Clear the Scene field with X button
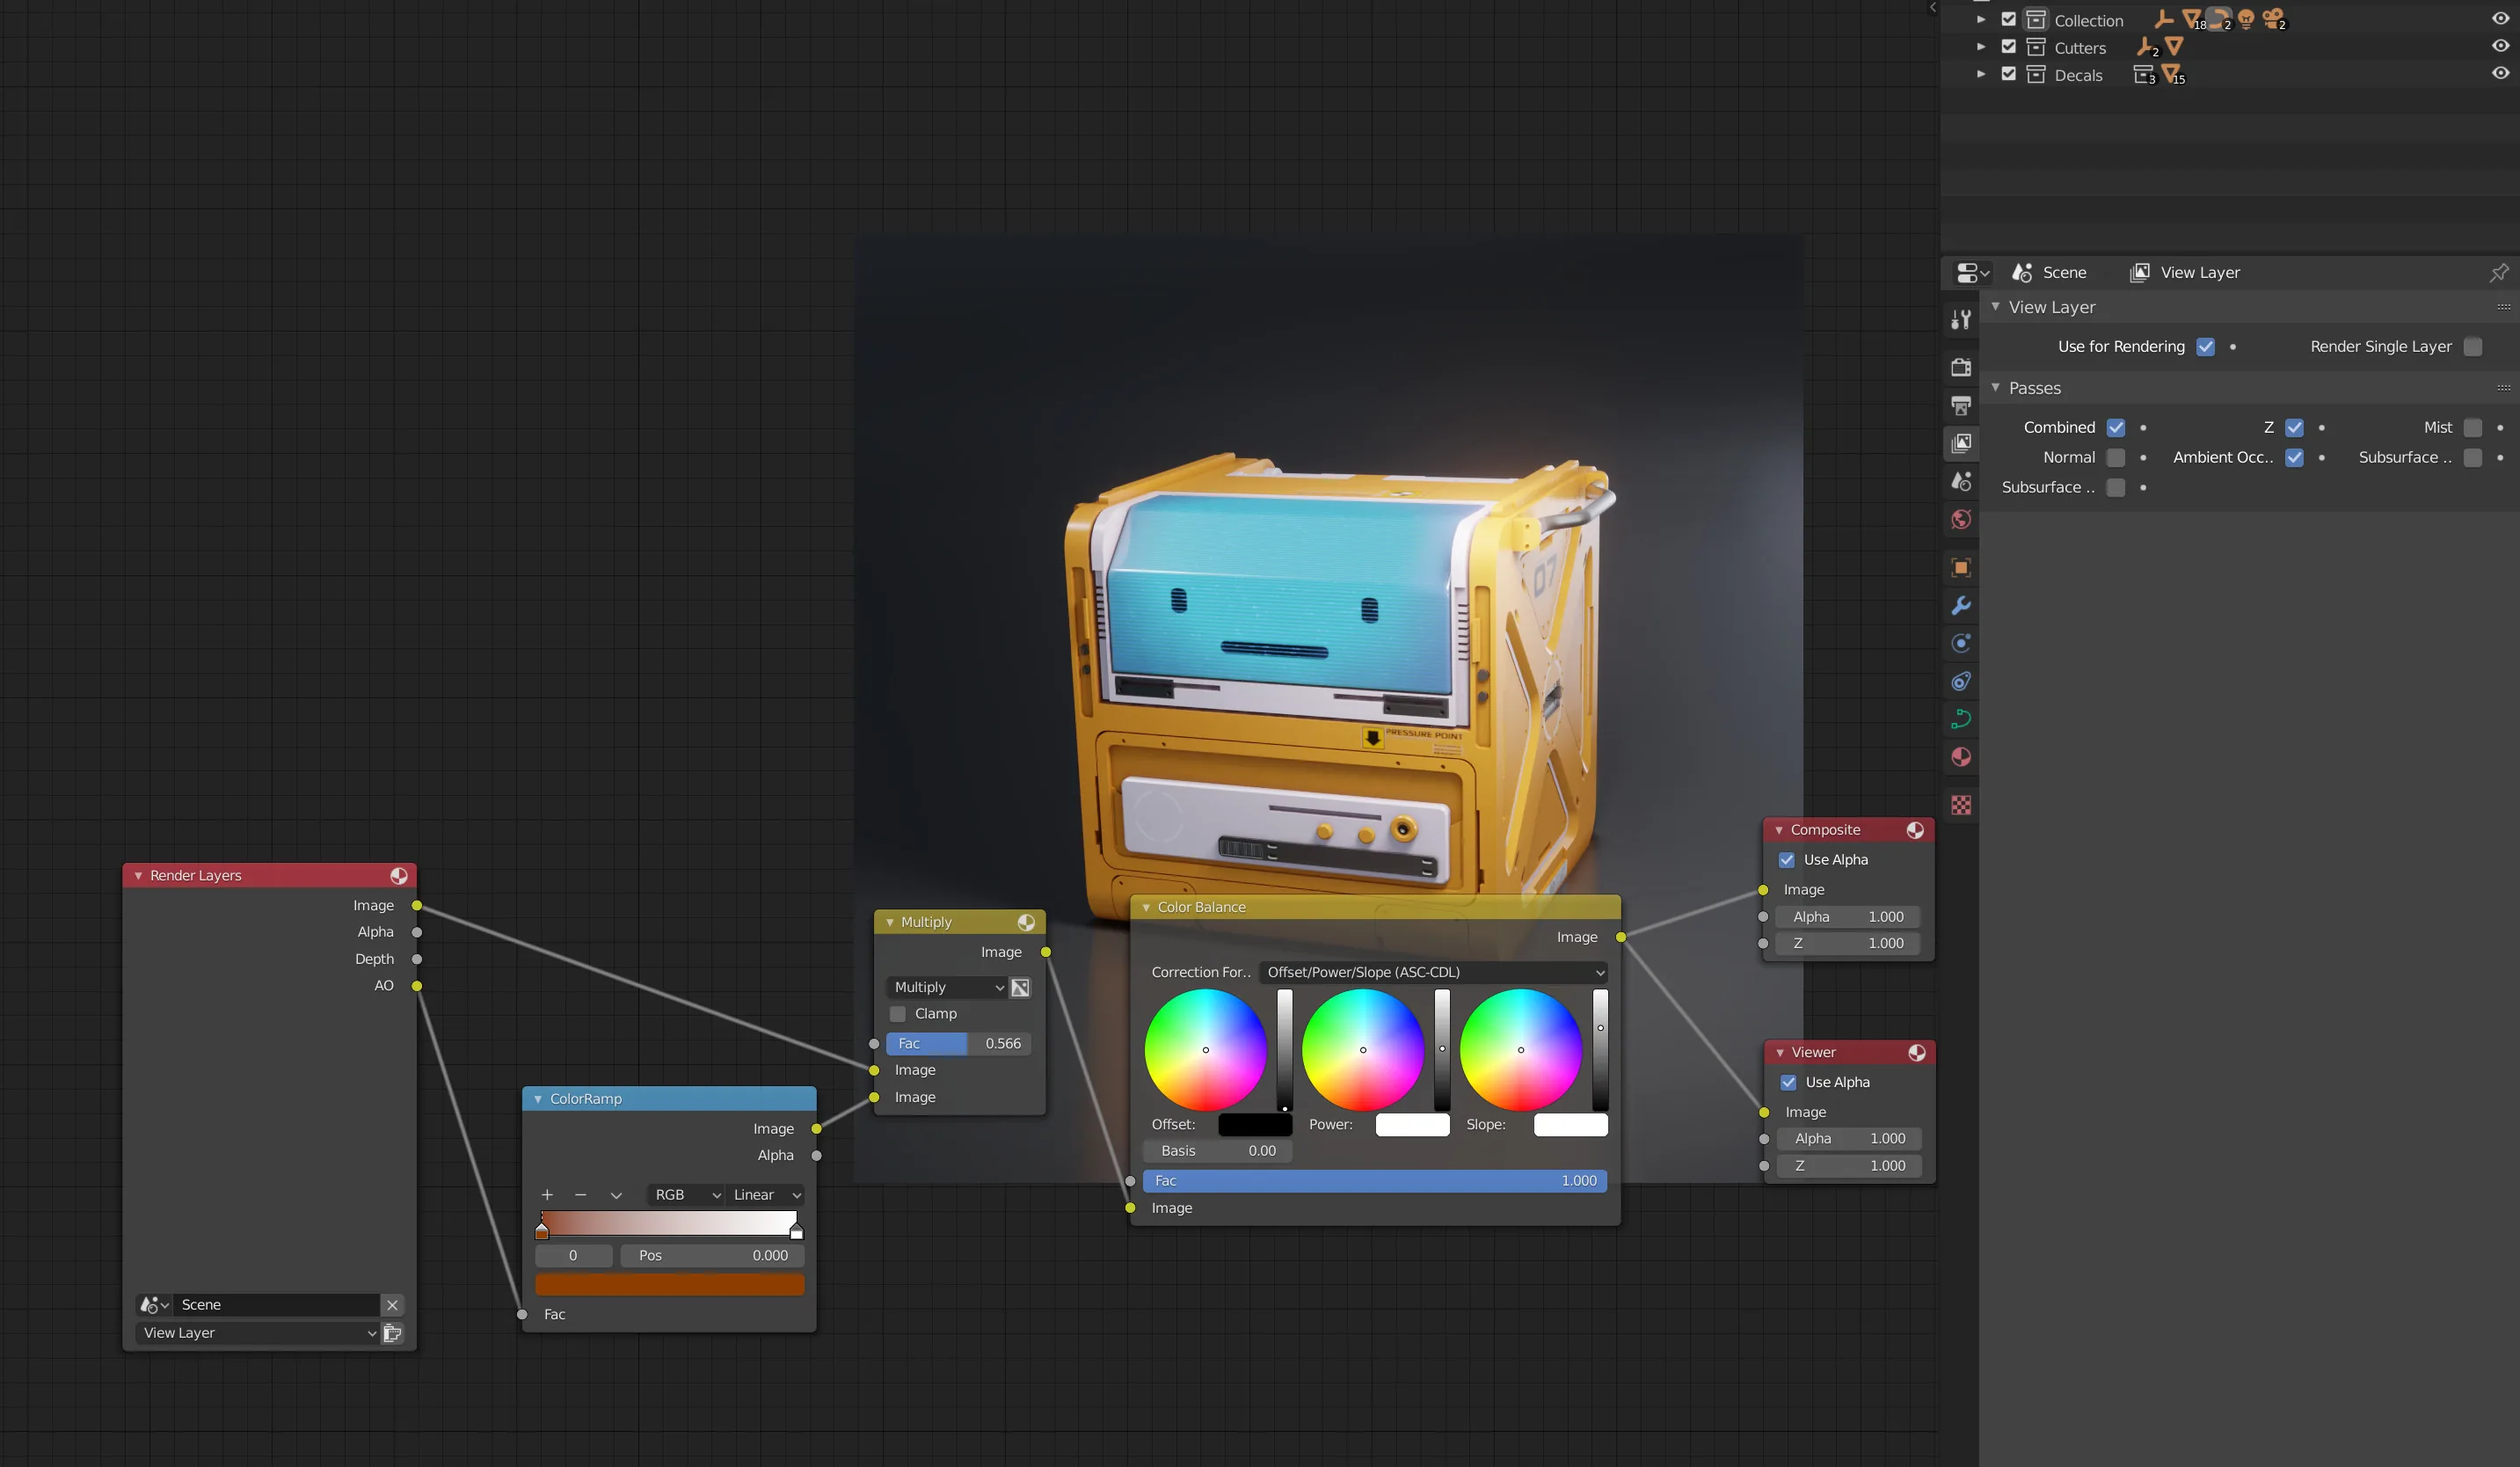The height and width of the screenshot is (1467, 2520). click(x=393, y=1305)
